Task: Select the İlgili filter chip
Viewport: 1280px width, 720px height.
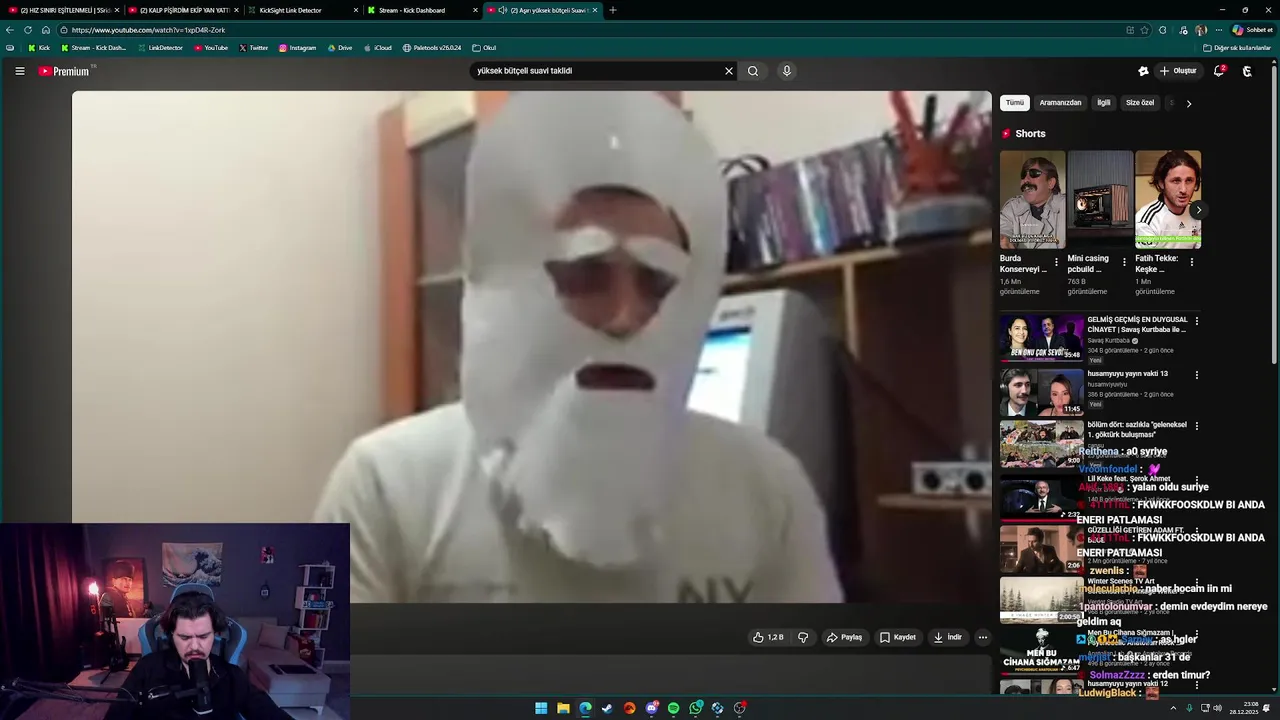Action: [x=1104, y=103]
